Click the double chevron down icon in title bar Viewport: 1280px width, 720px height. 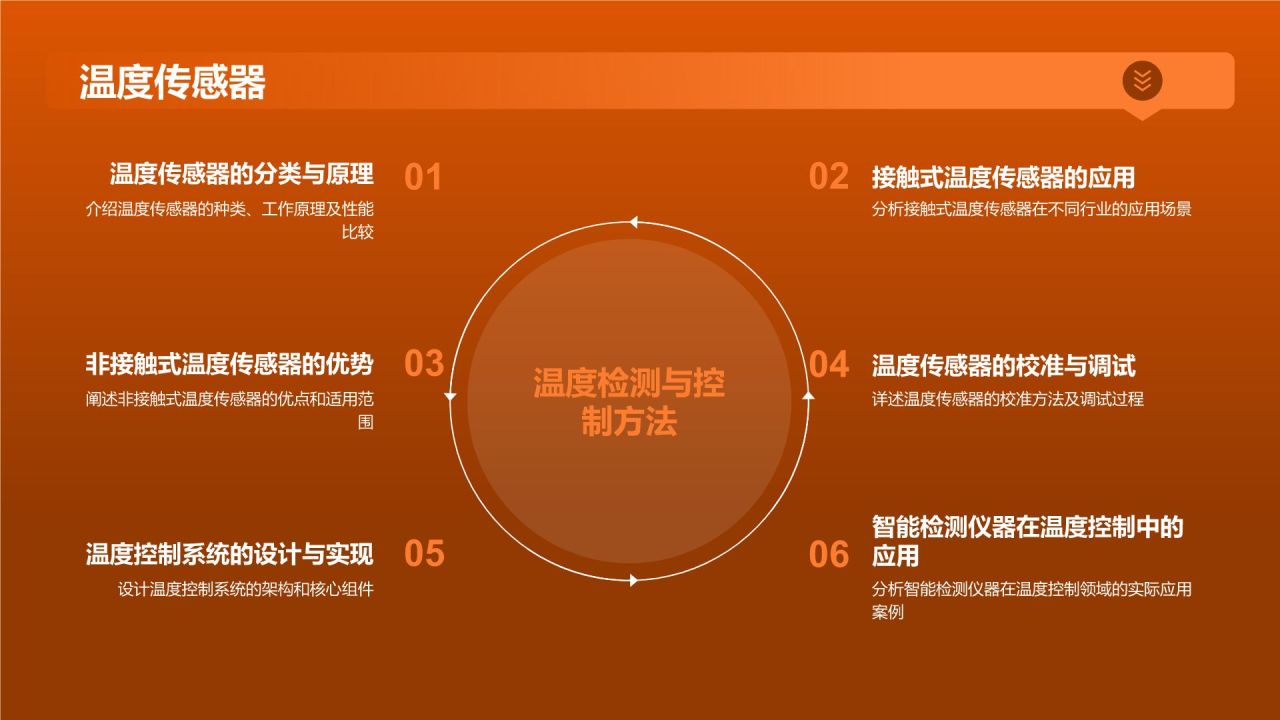(1142, 80)
